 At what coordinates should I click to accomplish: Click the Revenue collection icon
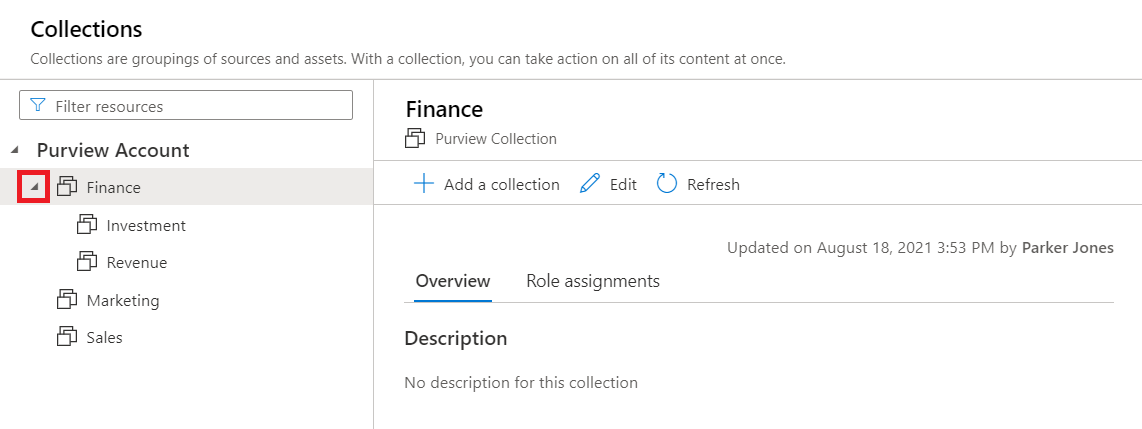click(87, 262)
